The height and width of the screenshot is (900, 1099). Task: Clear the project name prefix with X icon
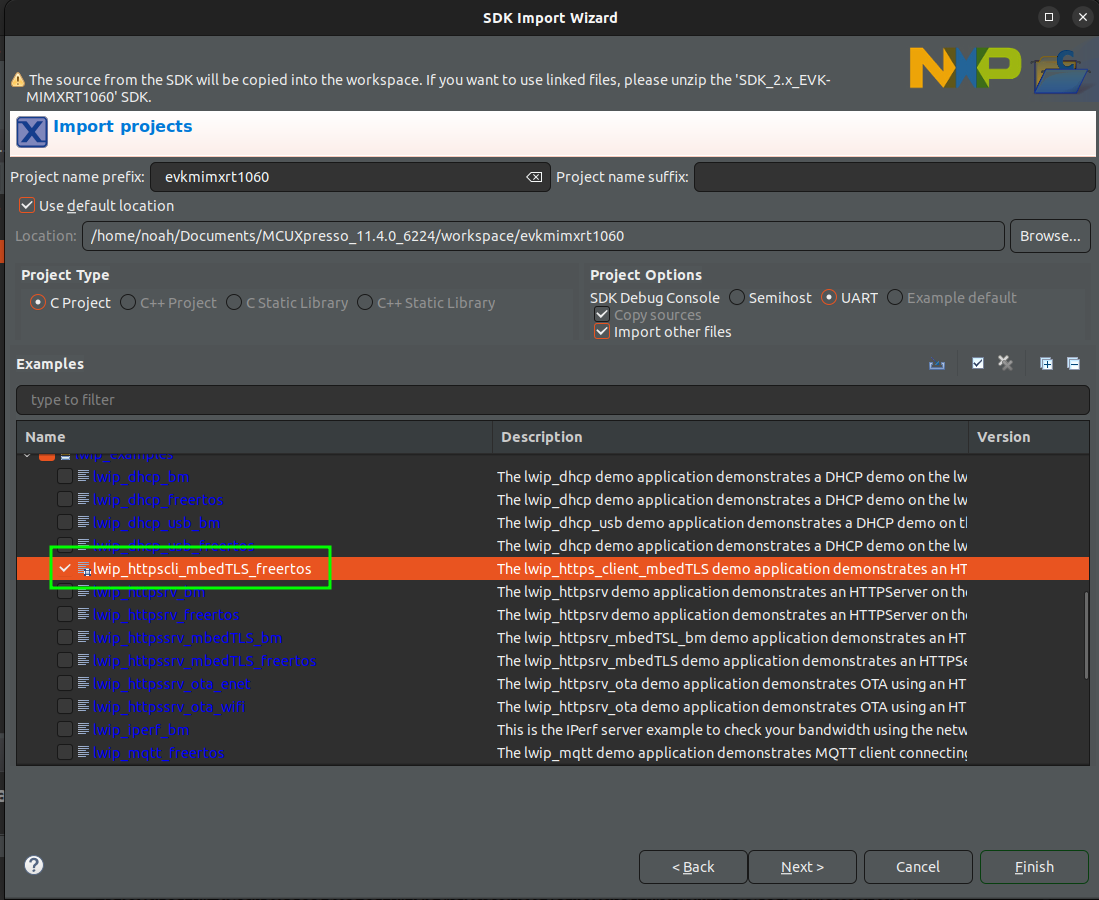tap(534, 177)
